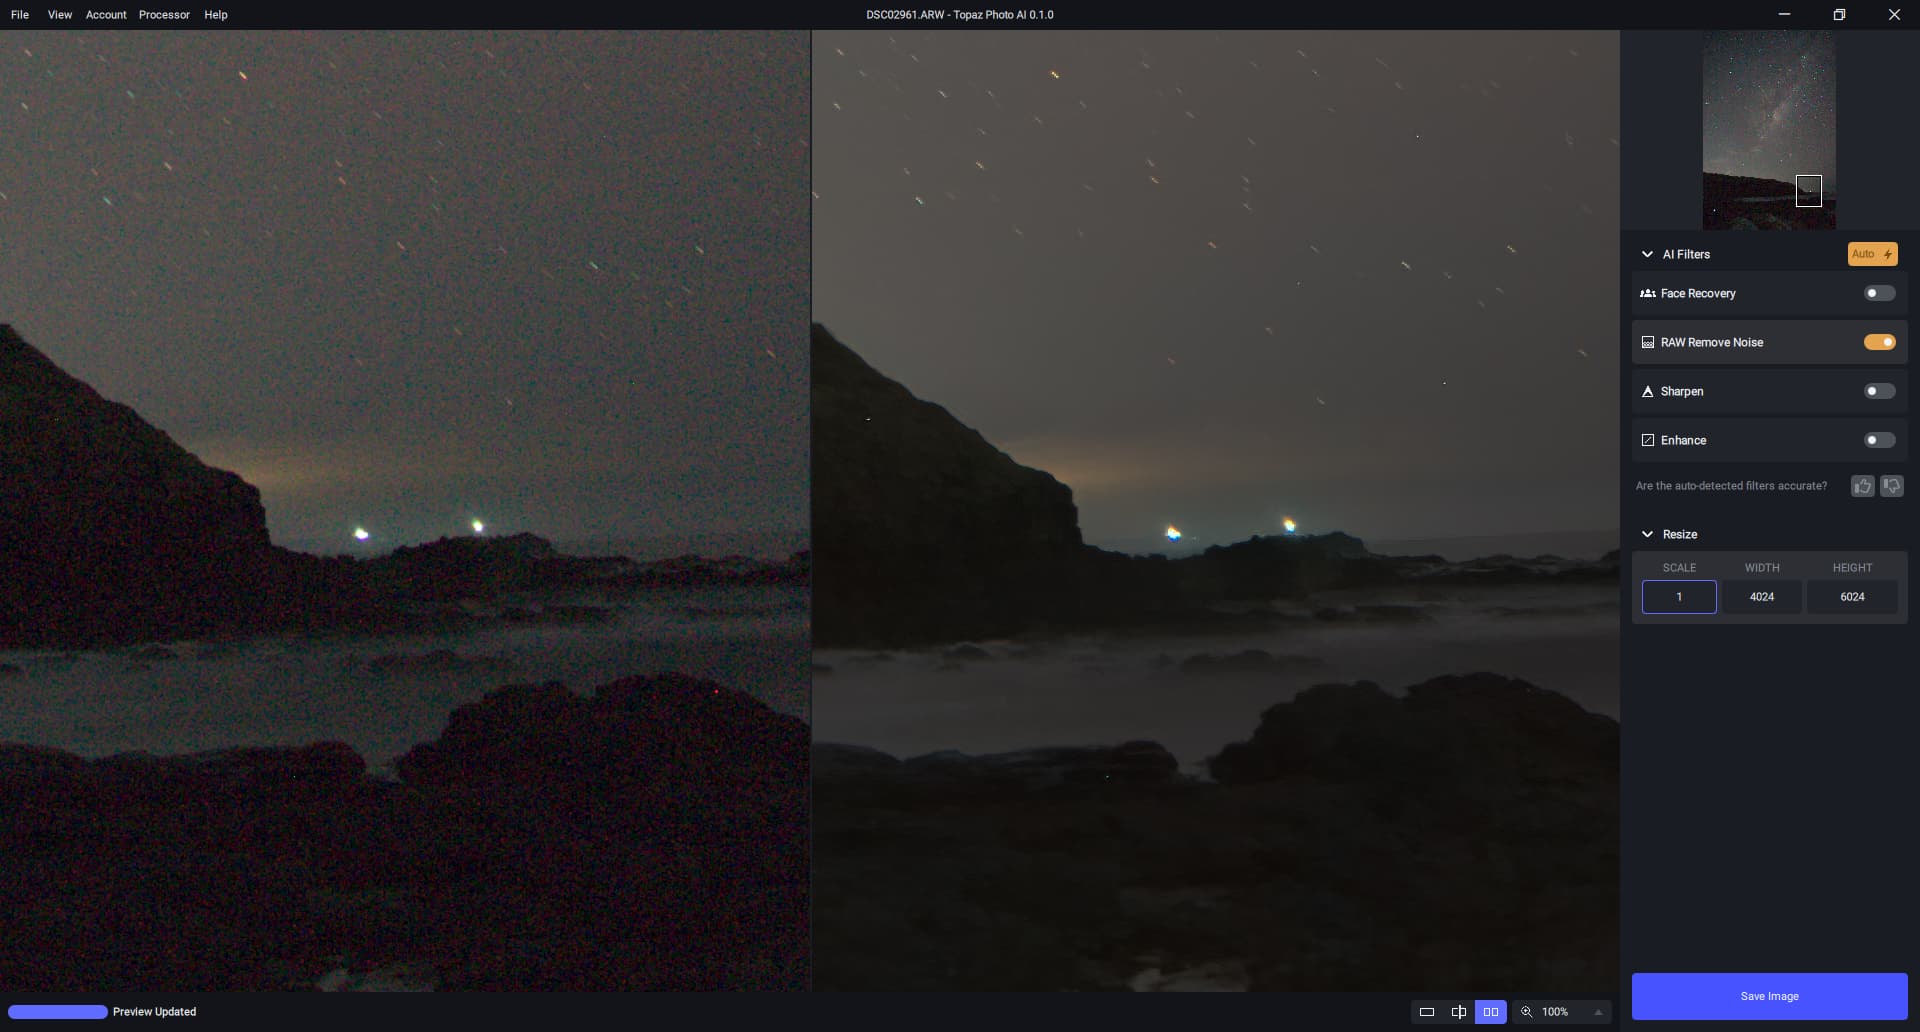Open the 100% zoom level dropdown
The image size is (1920, 1032).
click(1598, 1012)
